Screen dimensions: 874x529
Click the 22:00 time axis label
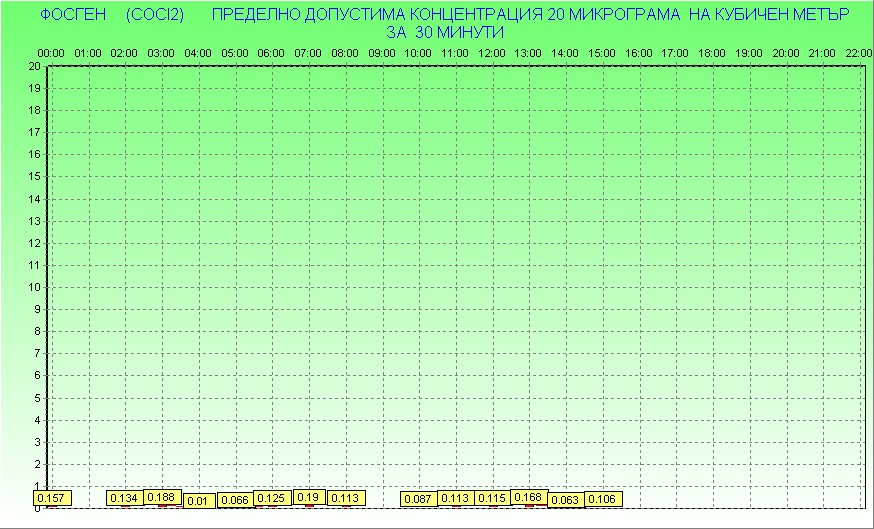pyautogui.click(x=858, y=52)
